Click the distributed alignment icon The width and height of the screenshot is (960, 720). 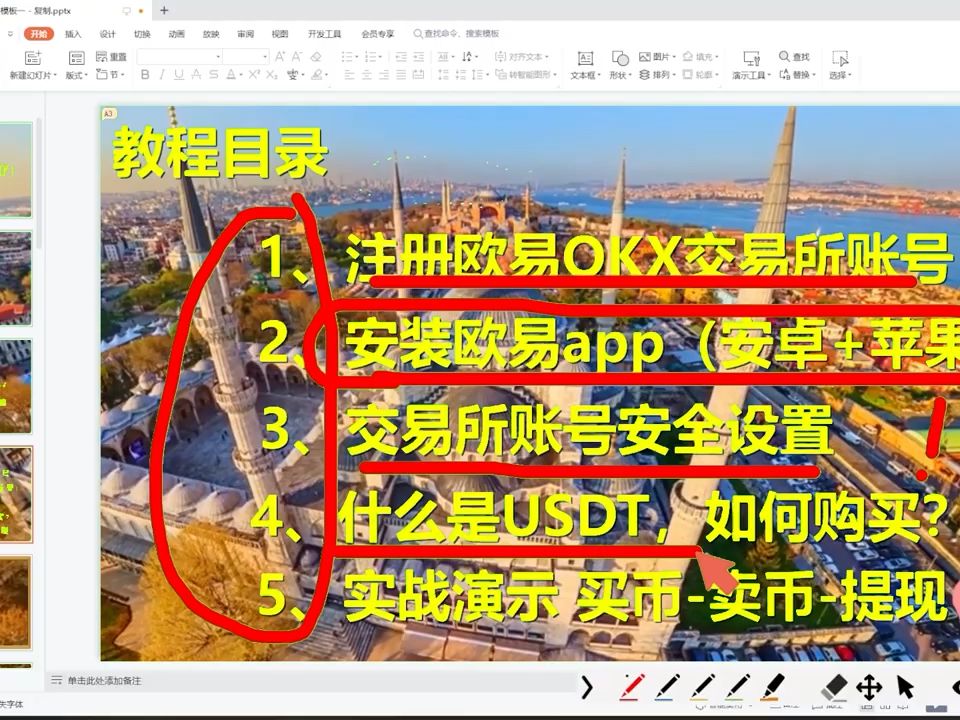coord(418,75)
